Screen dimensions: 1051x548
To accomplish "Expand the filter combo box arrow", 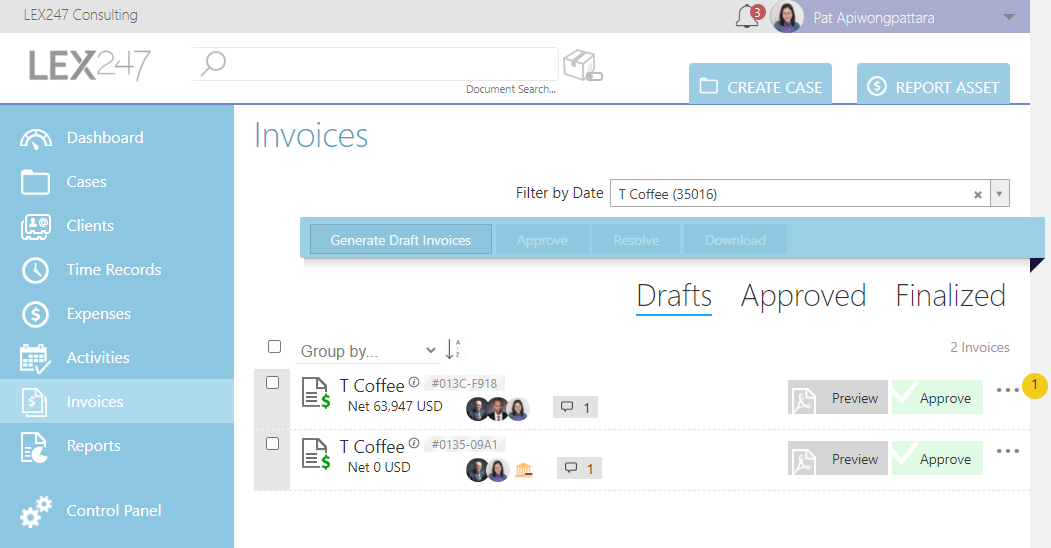I will 999,194.
